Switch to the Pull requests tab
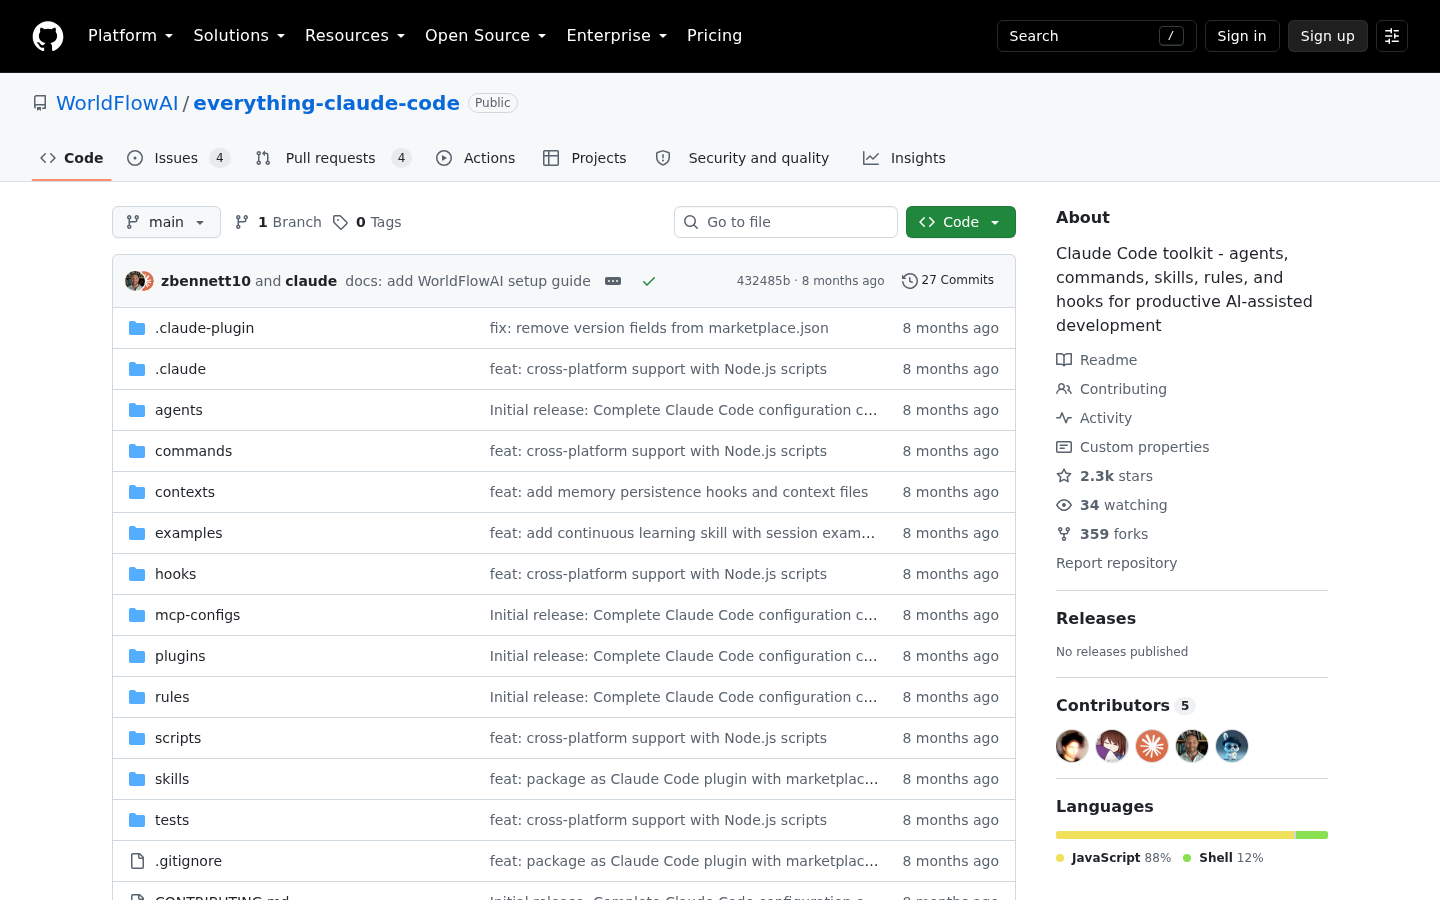The width and height of the screenshot is (1440, 900). (333, 158)
